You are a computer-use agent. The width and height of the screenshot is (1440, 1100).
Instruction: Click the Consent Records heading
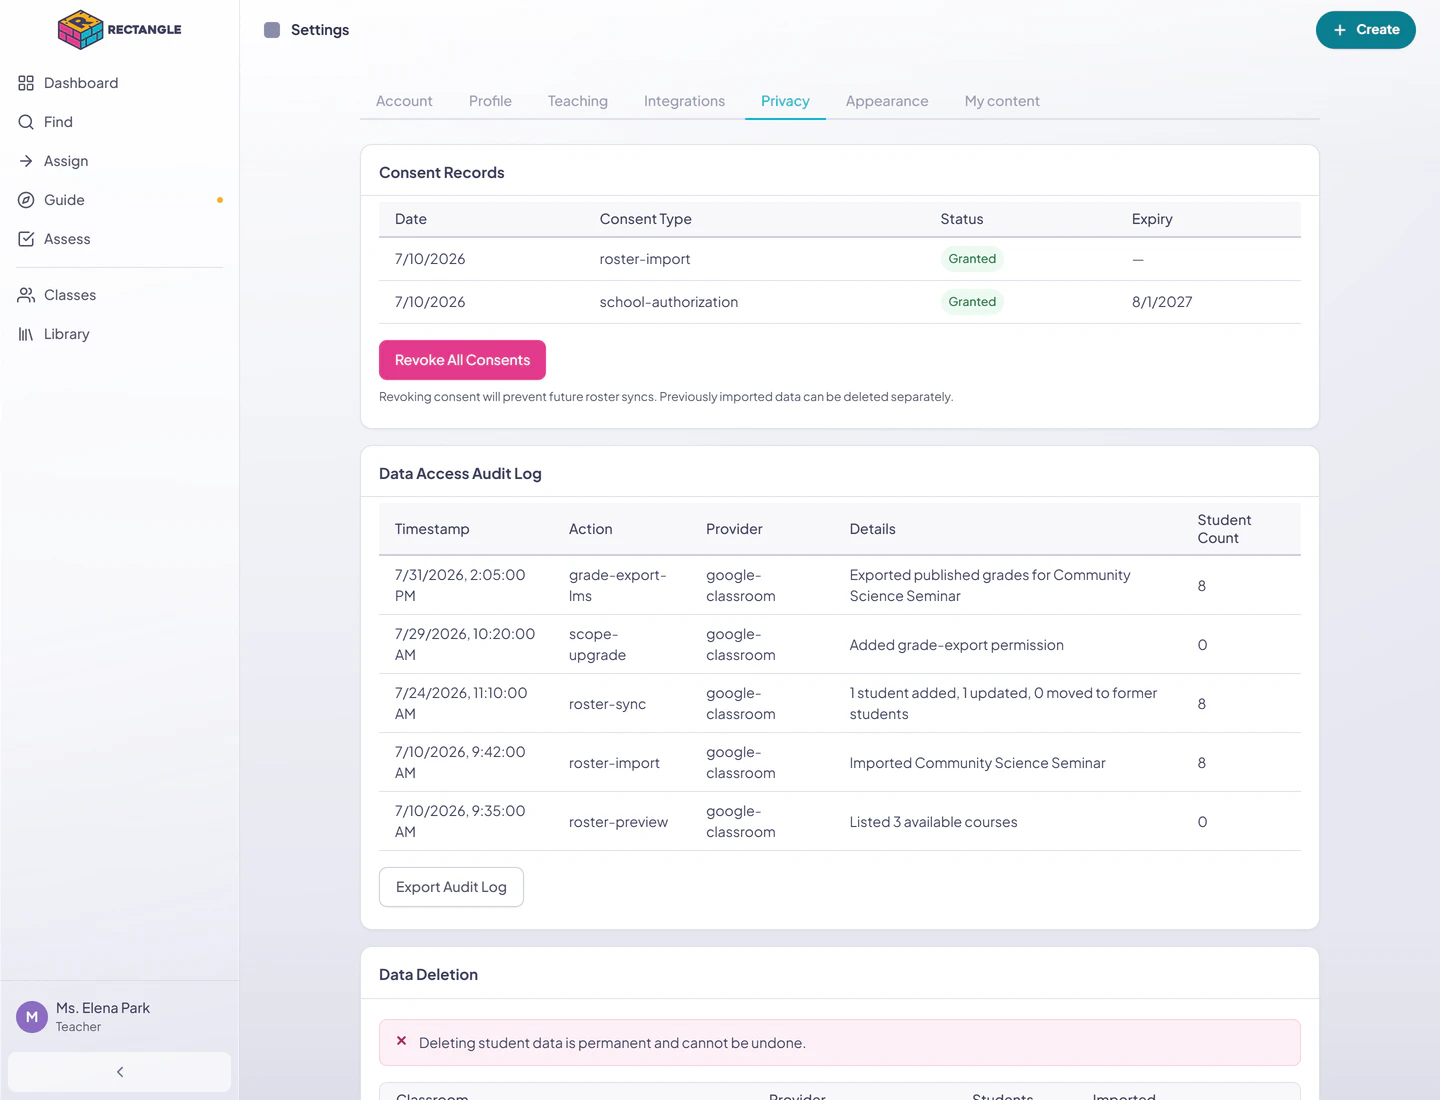pos(442,173)
